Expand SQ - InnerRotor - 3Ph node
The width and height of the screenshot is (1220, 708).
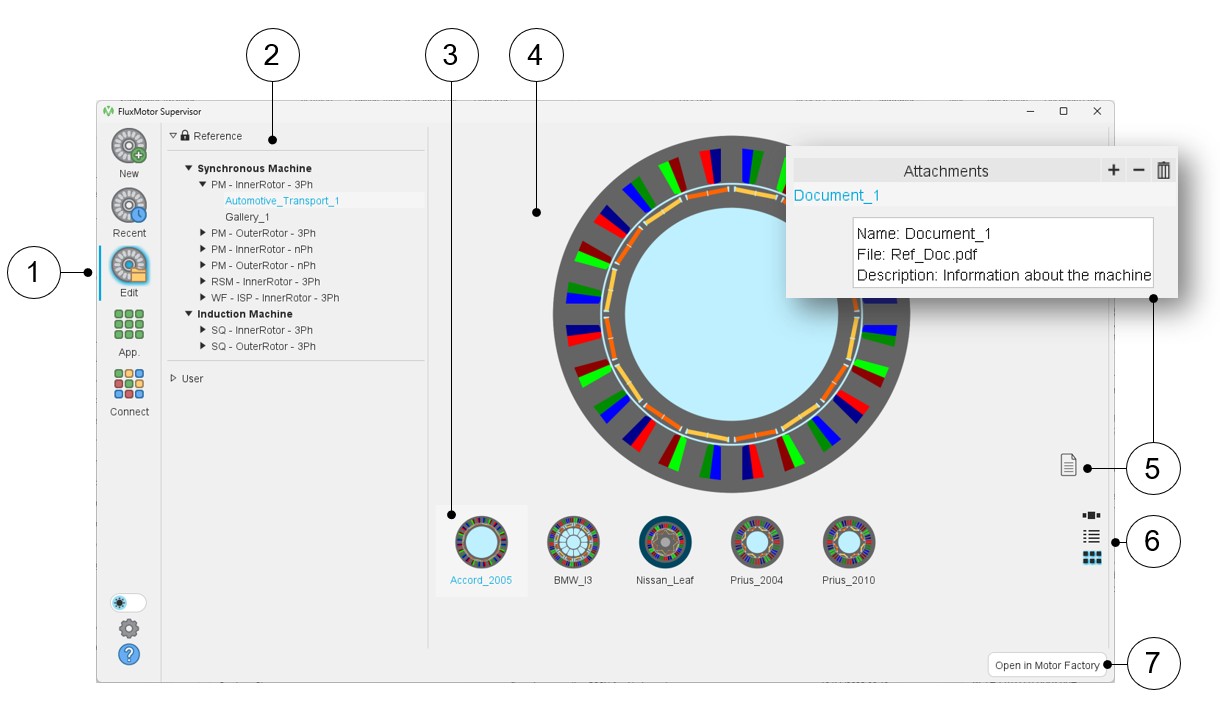coord(203,330)
